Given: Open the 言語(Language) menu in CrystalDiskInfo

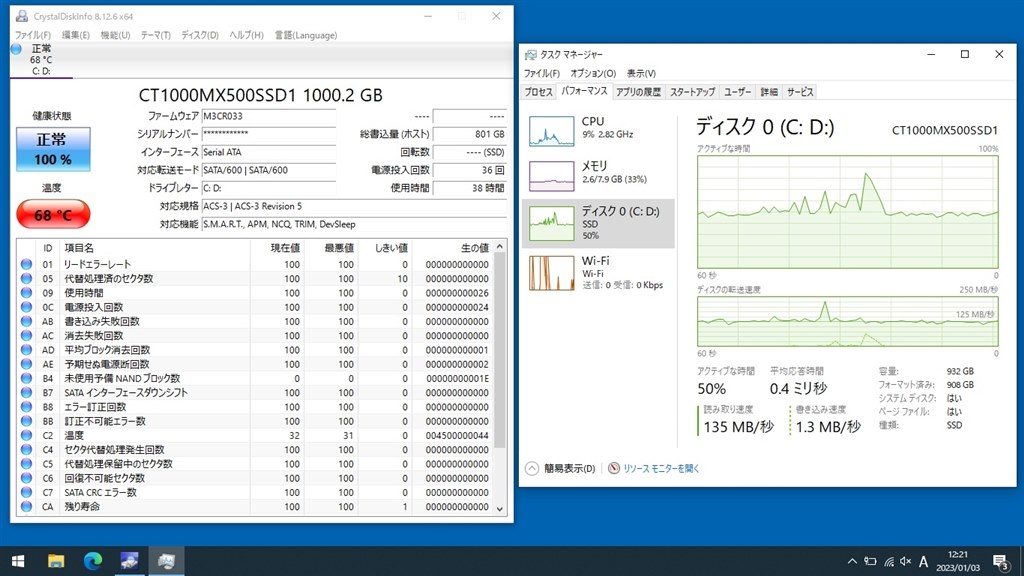Looking at the screenshot, I should click(306, 35).
